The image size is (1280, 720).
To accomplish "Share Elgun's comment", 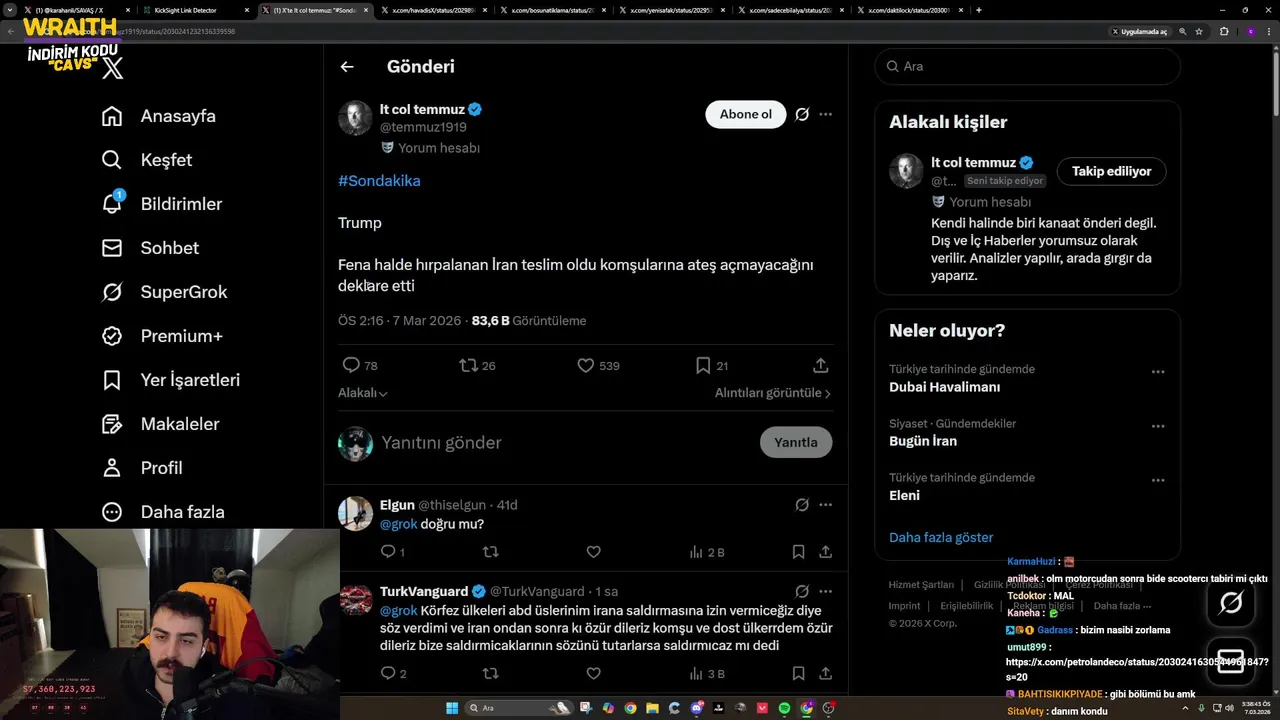I will (x=826, y=552).
